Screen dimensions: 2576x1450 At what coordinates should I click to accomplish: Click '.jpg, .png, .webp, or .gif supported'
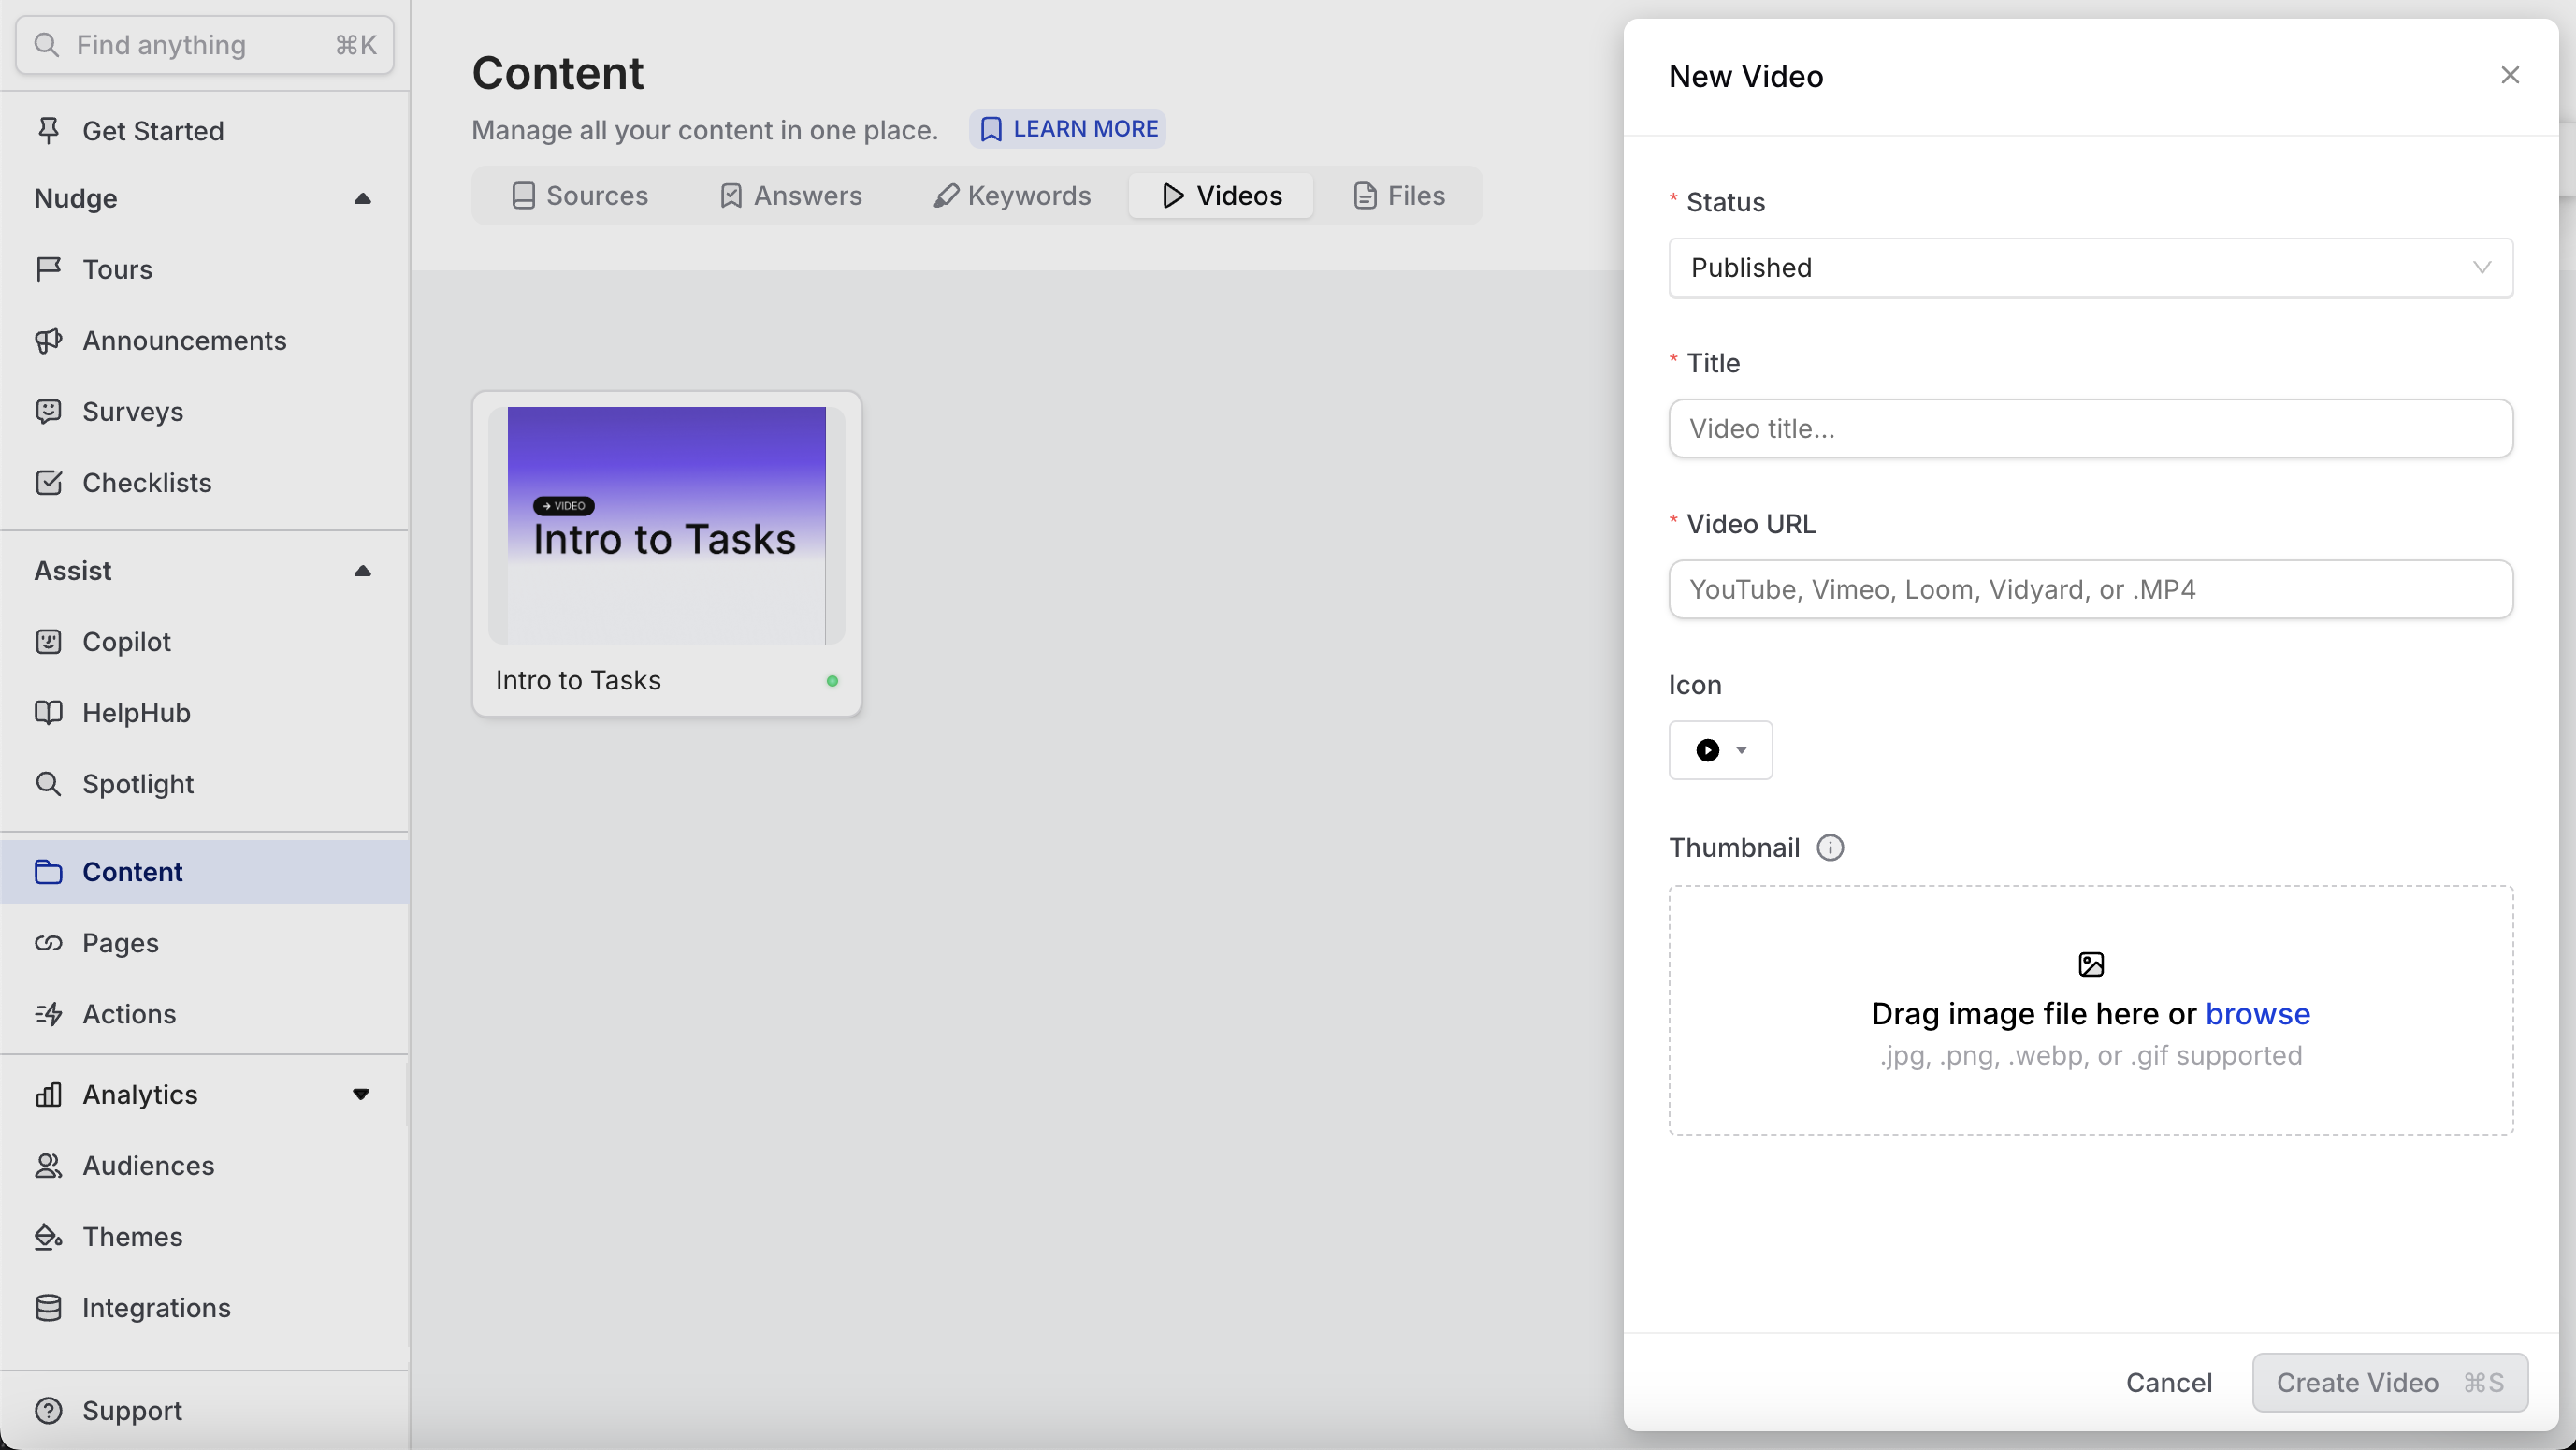click(2090, 1056)
